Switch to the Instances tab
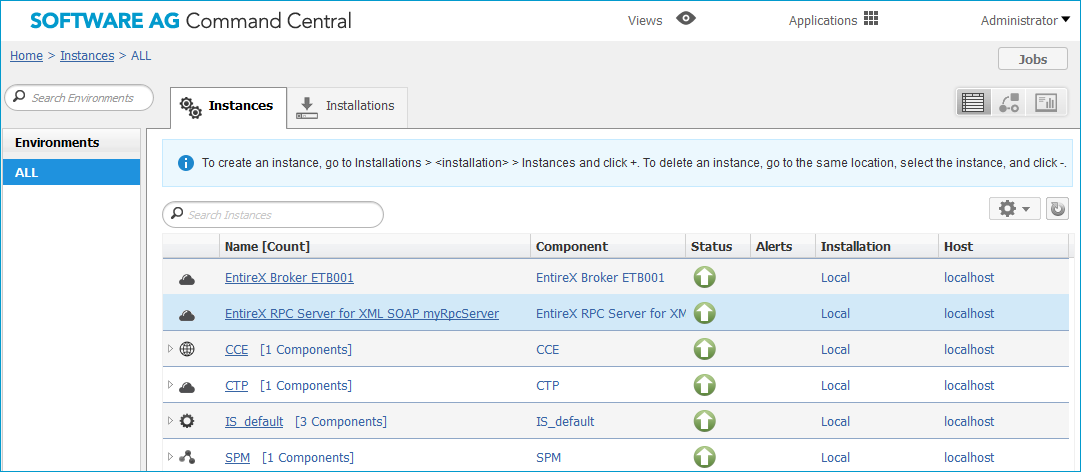This screenshot has height=472, width=1081. pyautogui.click(x=228, y=107)
